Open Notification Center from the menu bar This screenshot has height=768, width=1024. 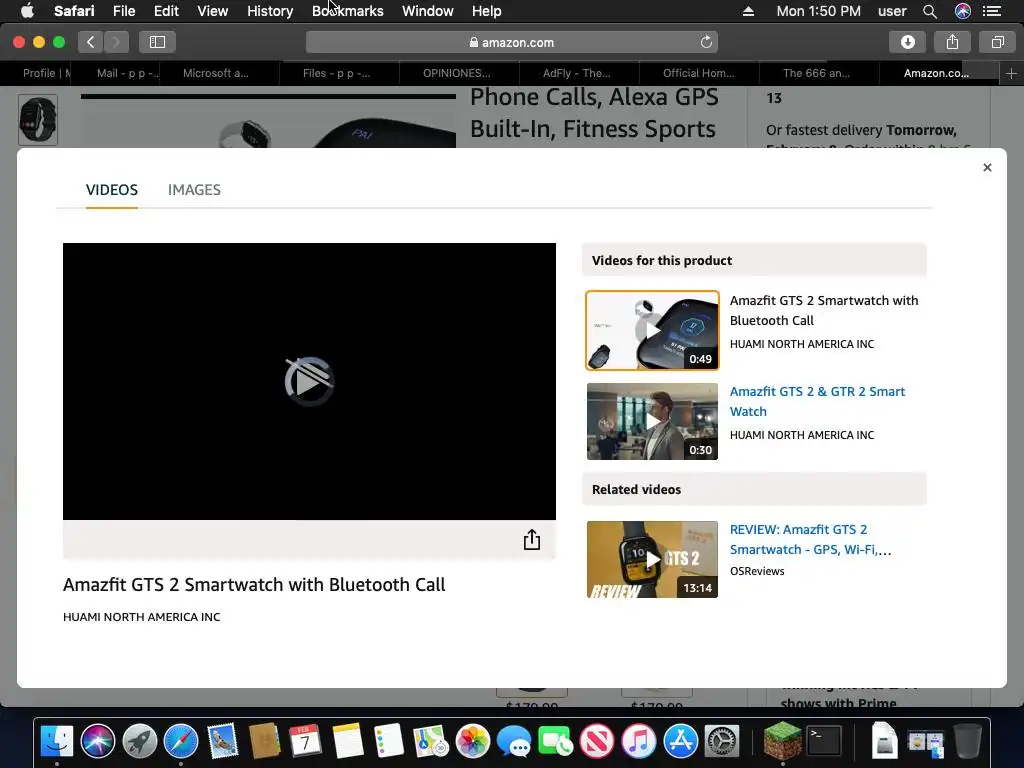pyautogui.click(x=992, y=11)
